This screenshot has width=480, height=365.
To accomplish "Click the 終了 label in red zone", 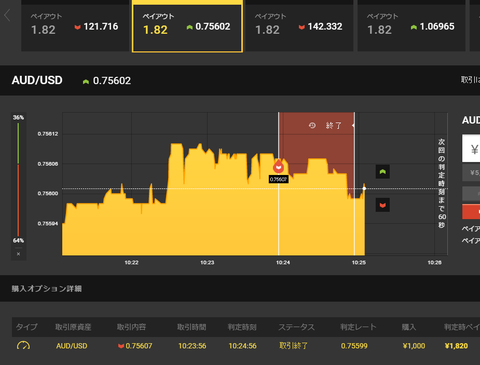I will pos(333,126).
